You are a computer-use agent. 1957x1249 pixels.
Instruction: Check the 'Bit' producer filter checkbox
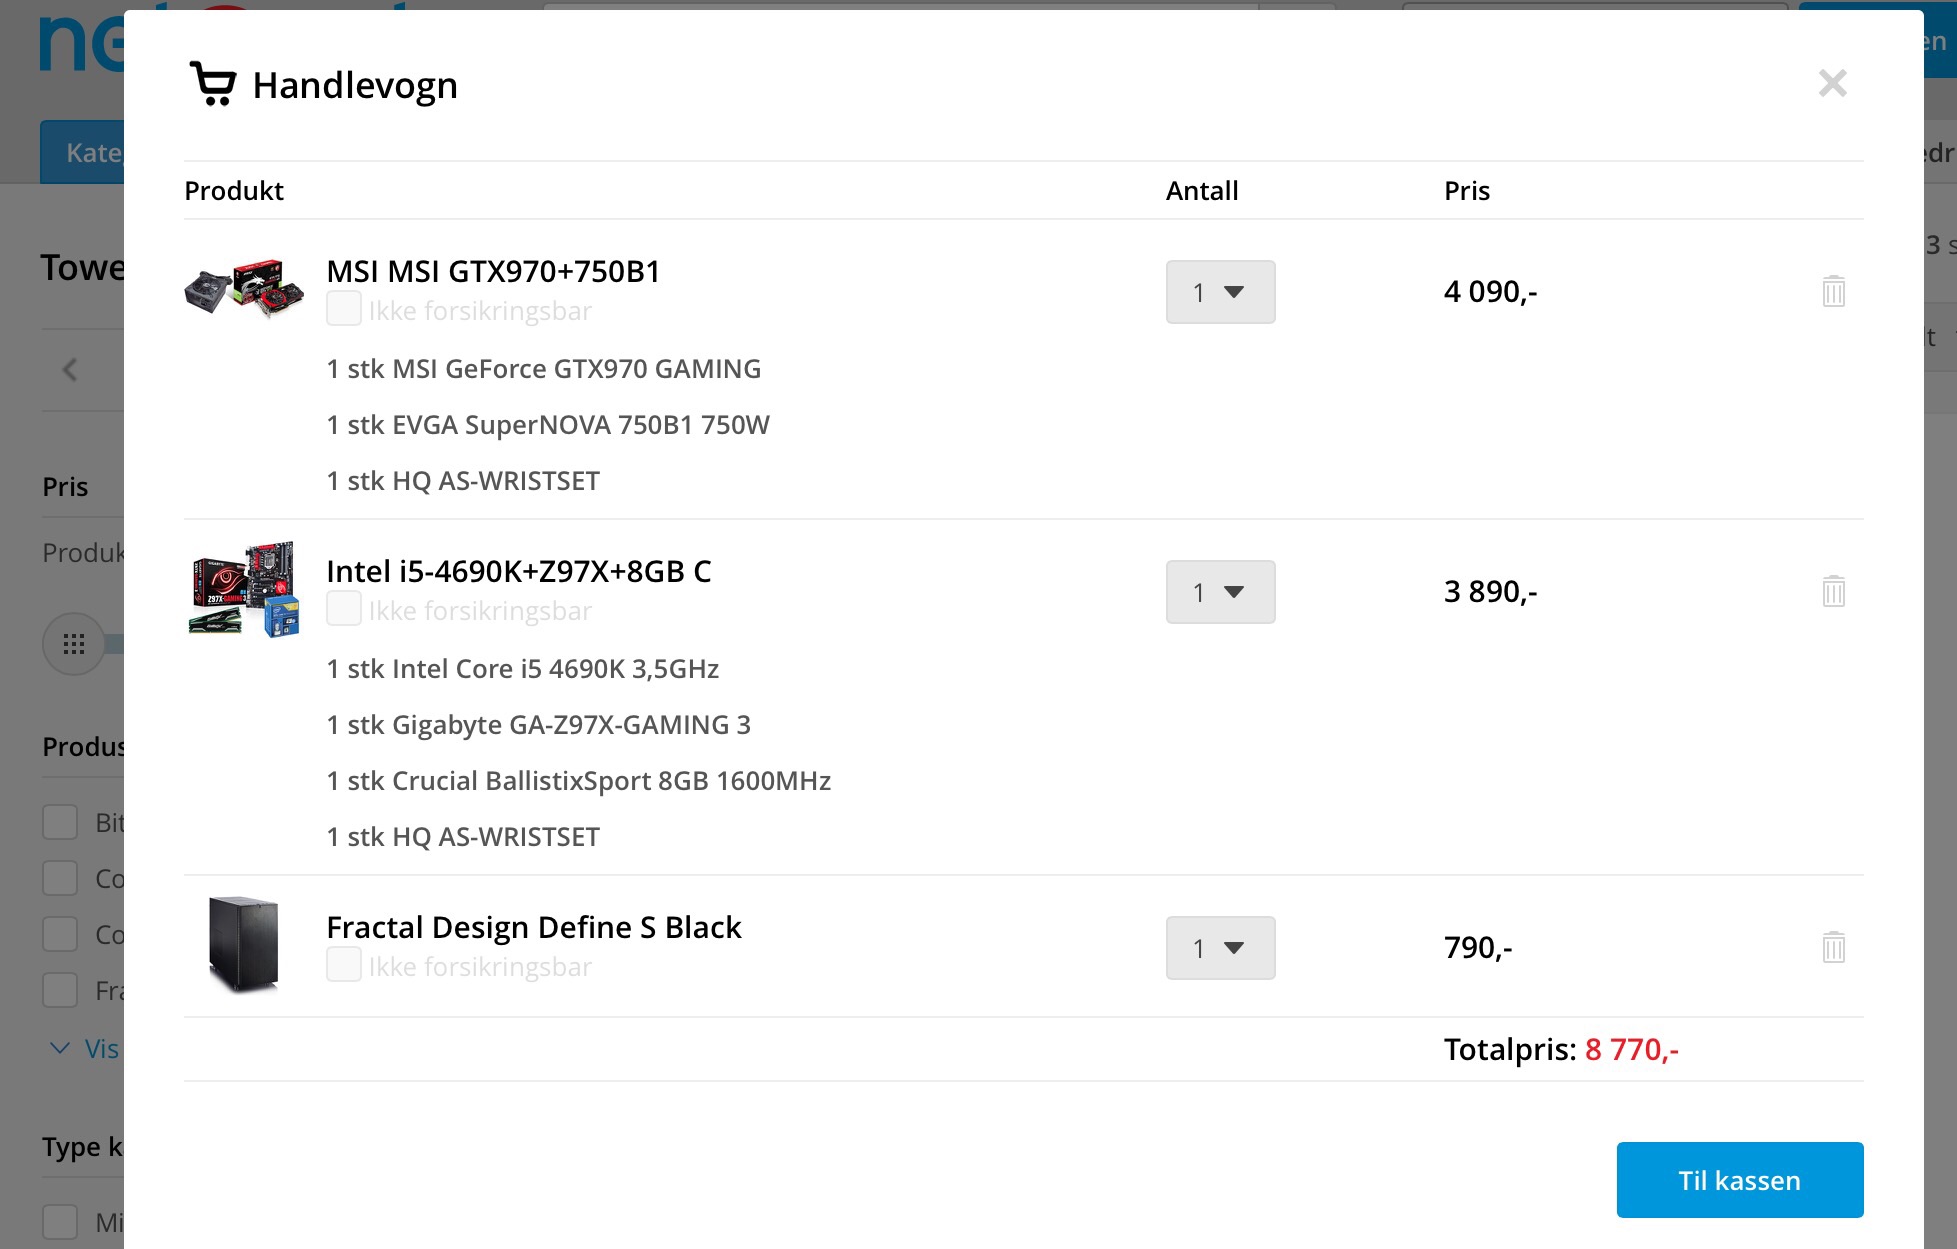(60, 822)
